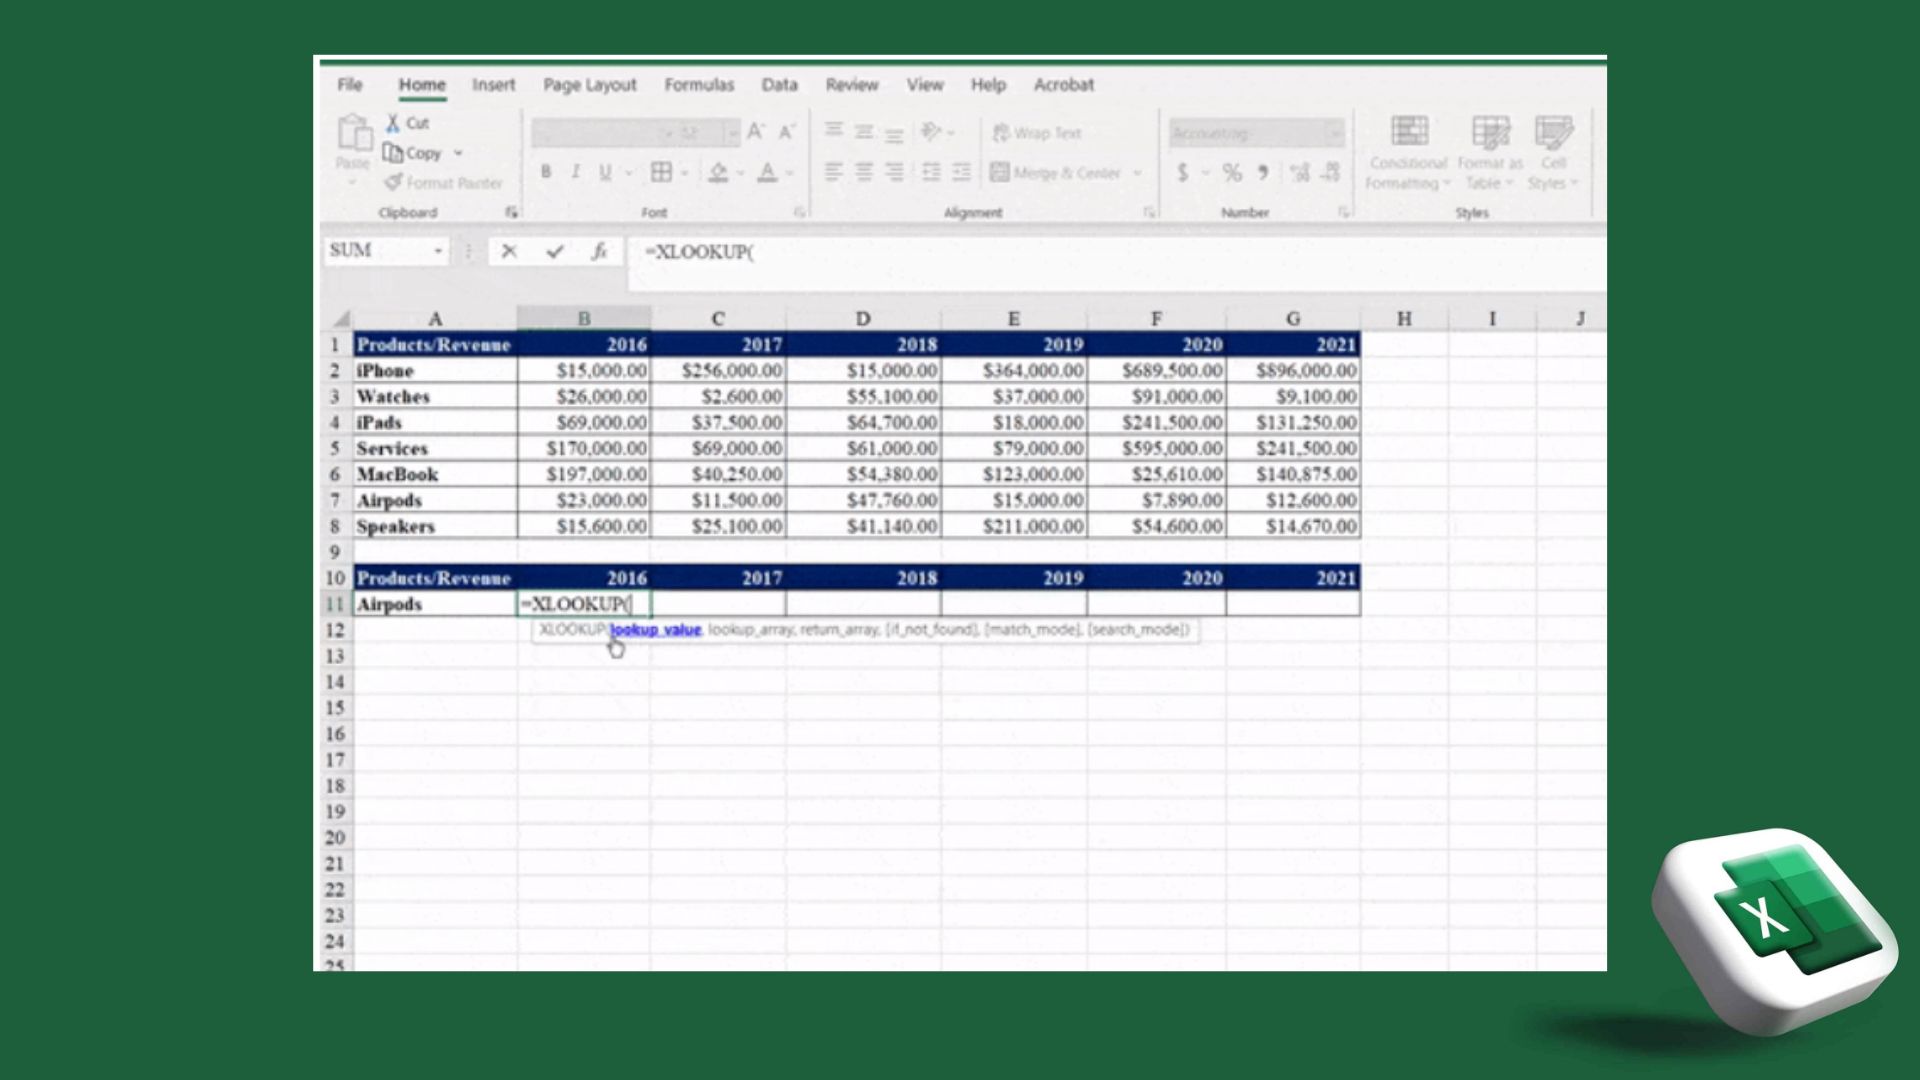Toggle Wrap Text
Viewport: 1920px width, 1080px height.
click(1036, 132)
